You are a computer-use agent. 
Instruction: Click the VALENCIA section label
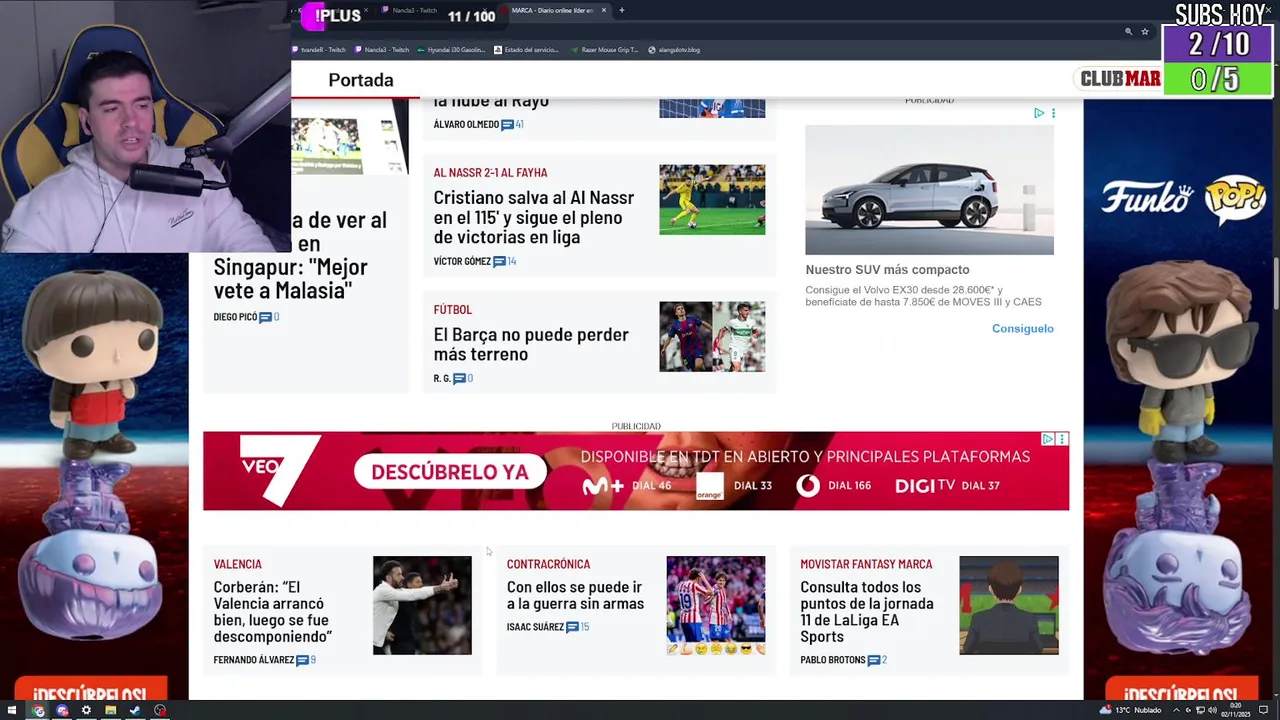(237, 564)
